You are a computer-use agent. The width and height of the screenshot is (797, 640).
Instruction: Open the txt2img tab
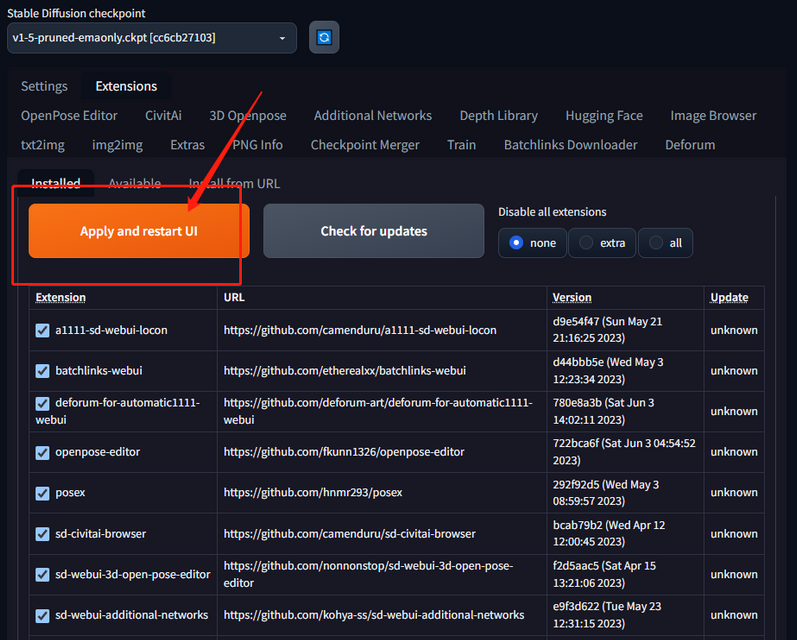pyautogui.click(x=42, y=145)
